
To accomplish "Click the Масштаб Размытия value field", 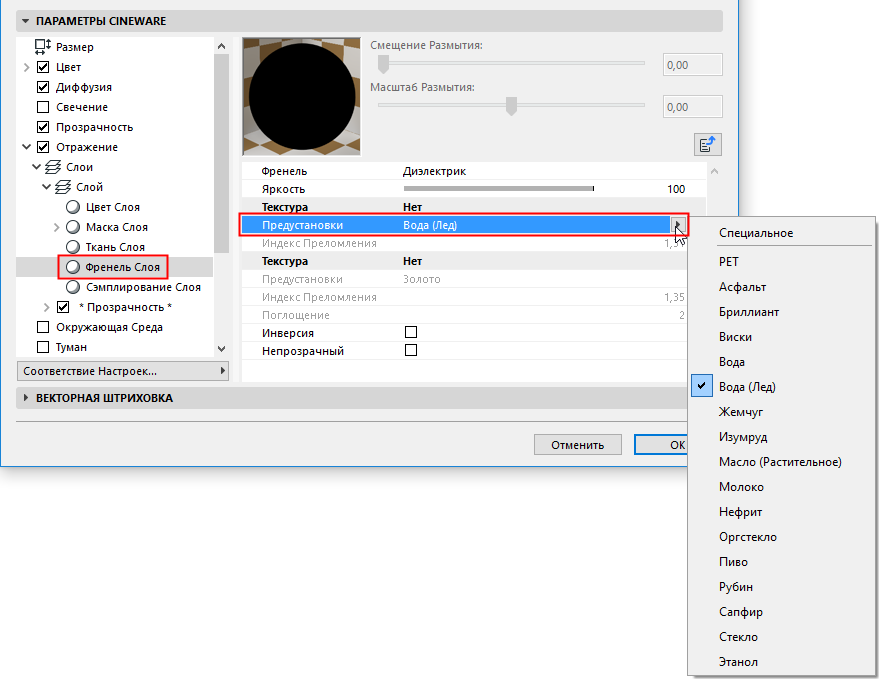I will [x=692, y=107].
